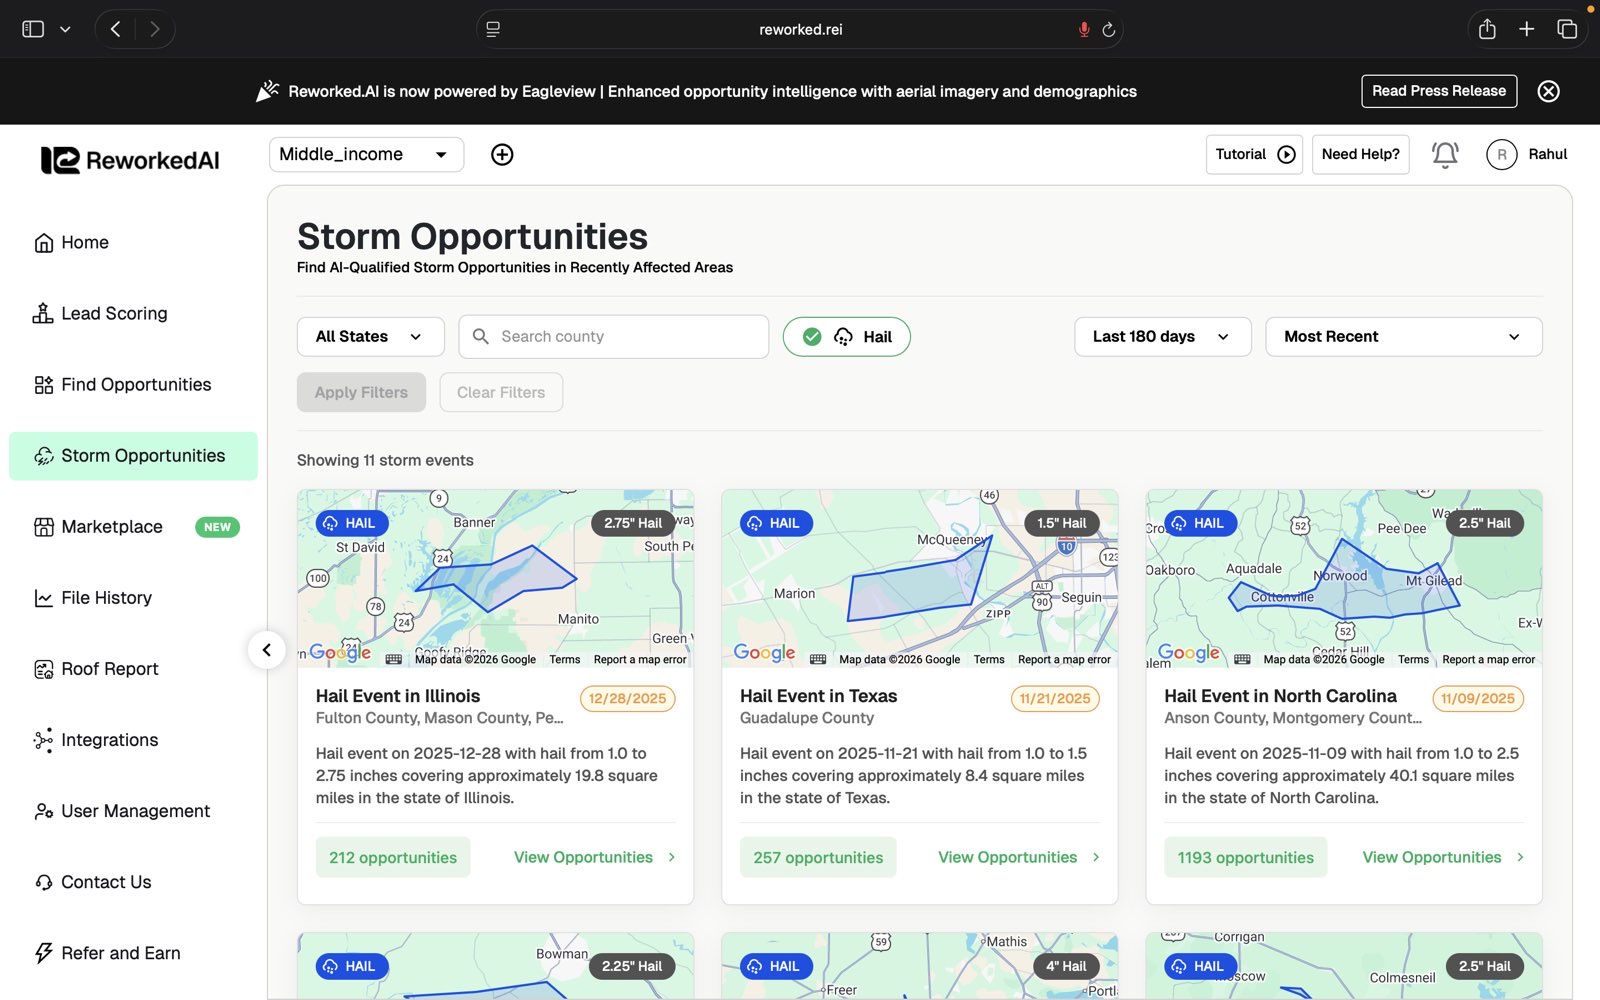Open Home from the sidebar
Image resolution: width=1600 pixels, height=1000 pixels.
click(x=85, y=242)
